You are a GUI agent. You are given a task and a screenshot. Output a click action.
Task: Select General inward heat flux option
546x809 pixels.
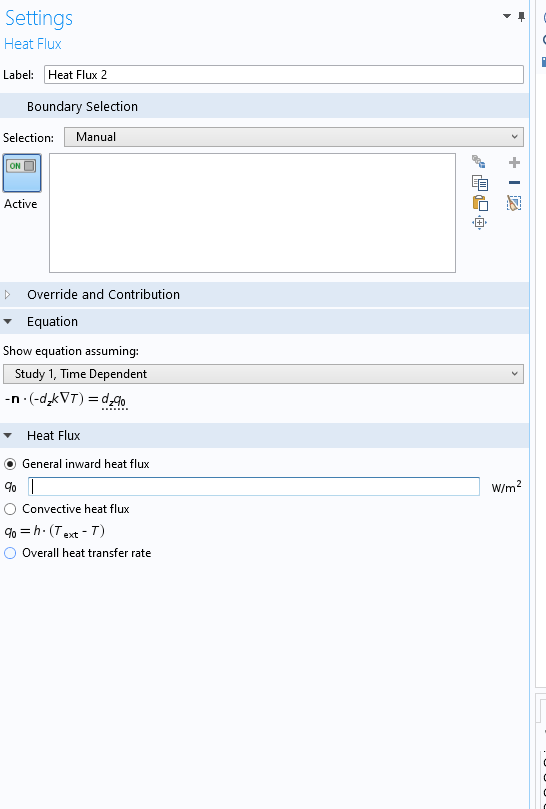[x=9, y=464]
